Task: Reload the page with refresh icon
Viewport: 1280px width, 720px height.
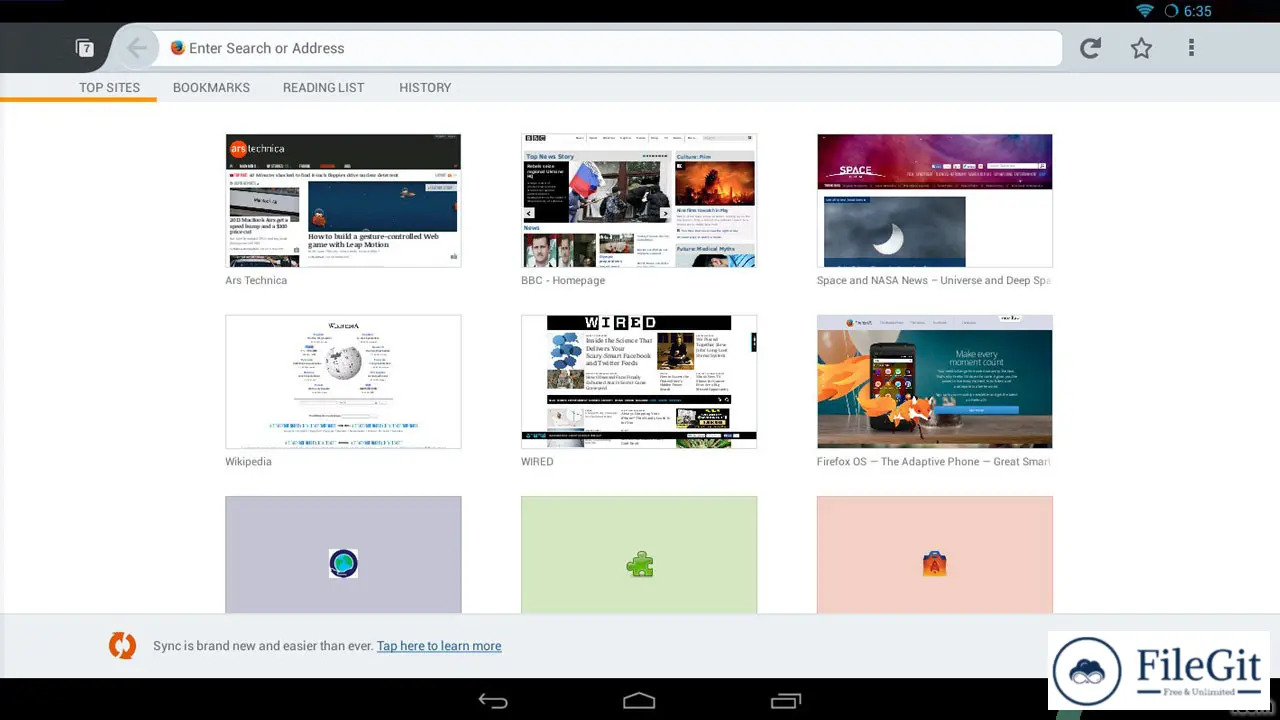Action: tap(1090, 48)
